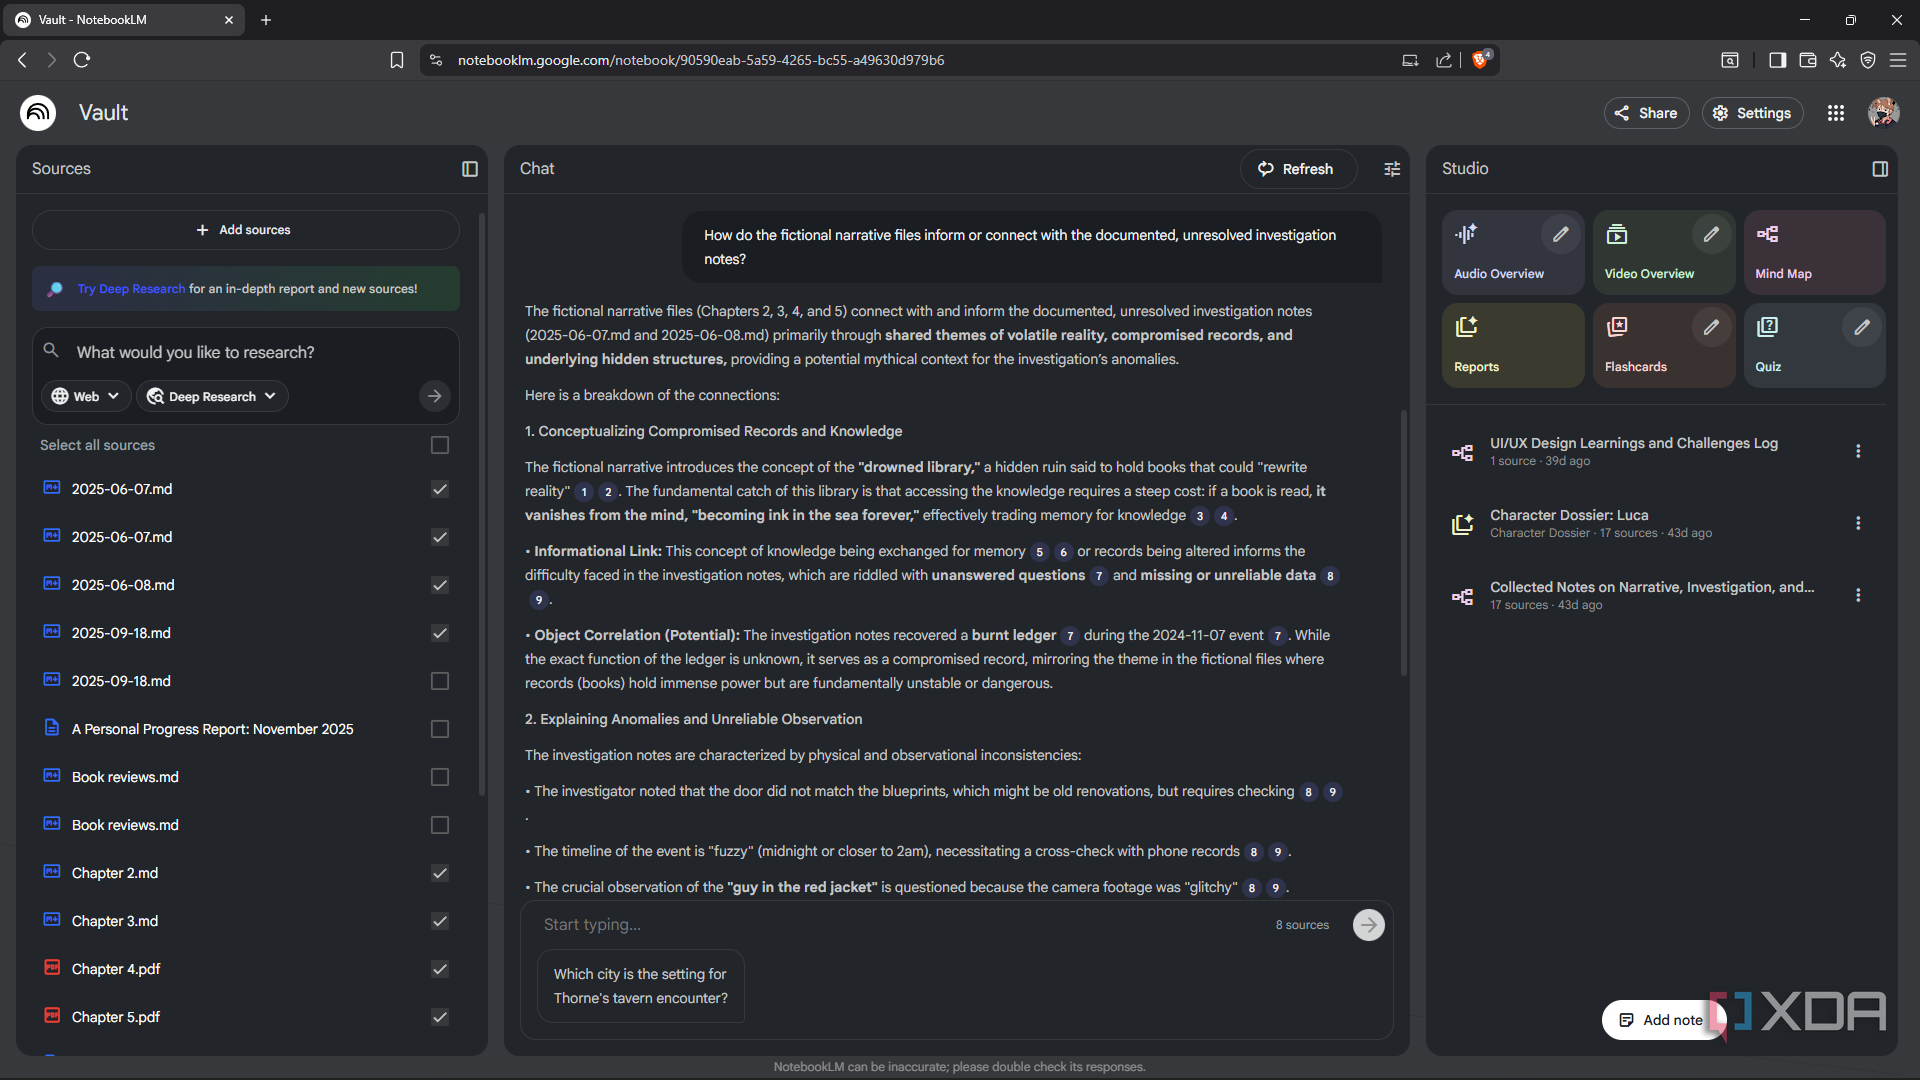Click the NotebookLM logo icon

(38, 113)
